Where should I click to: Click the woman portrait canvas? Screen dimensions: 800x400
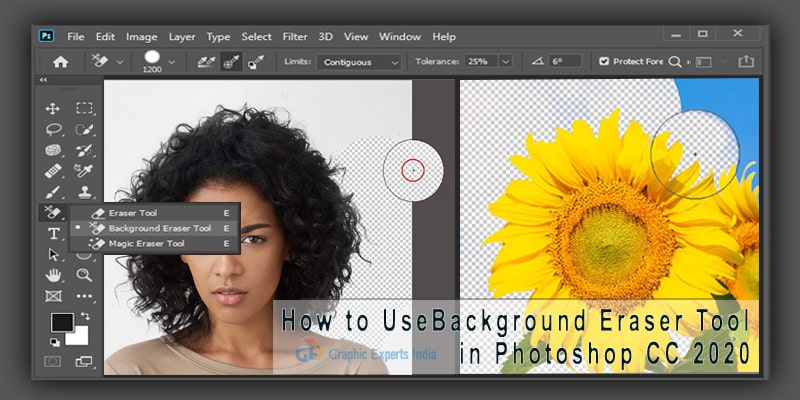point(258,227)
